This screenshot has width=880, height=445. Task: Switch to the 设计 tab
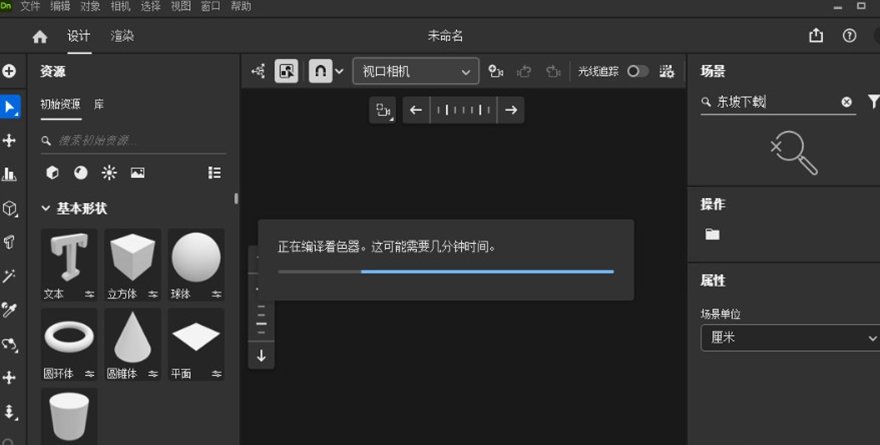(79, 36)
